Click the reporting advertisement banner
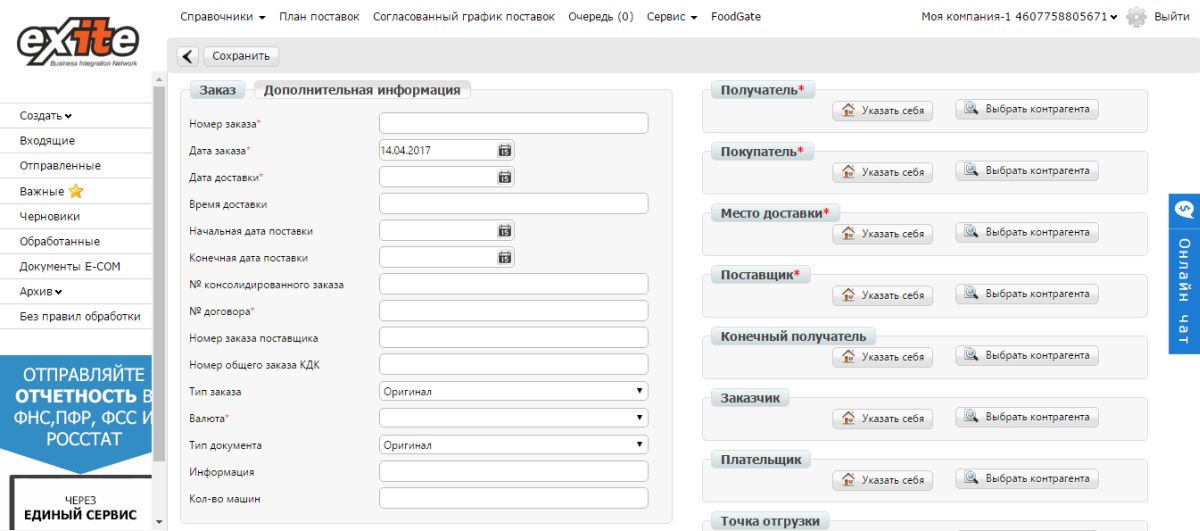The height and width of the screenshot is (531, 1200). [76, 443]
